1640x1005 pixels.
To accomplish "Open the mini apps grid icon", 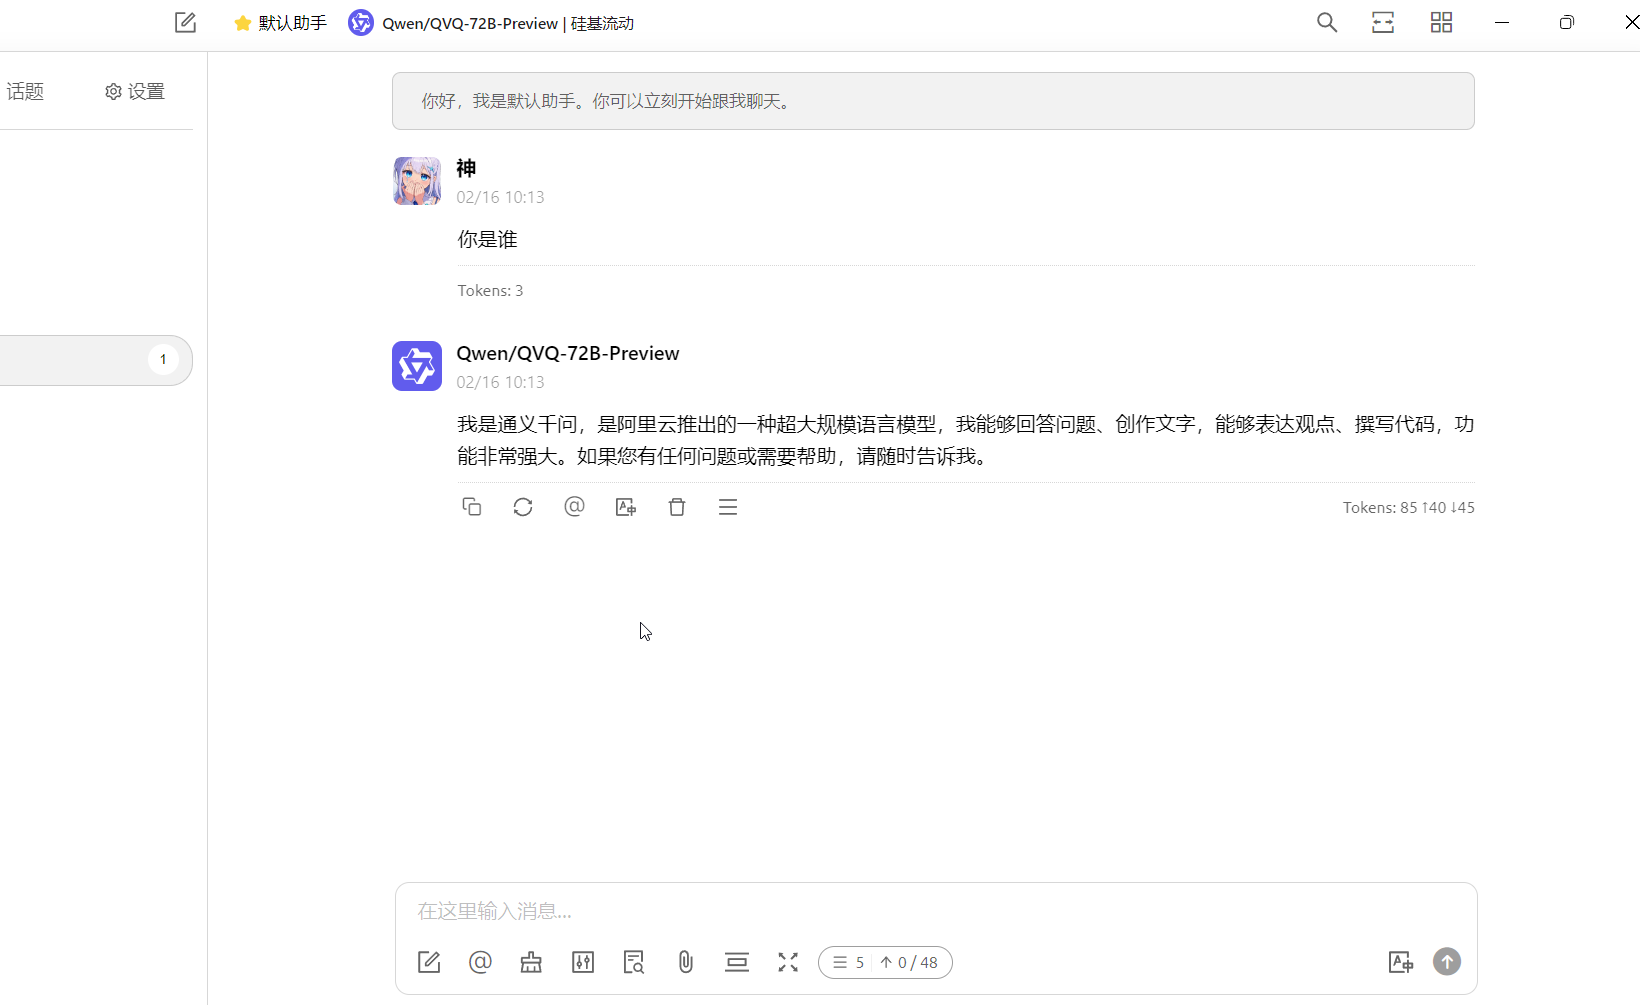I will (x=1441, y=22).
